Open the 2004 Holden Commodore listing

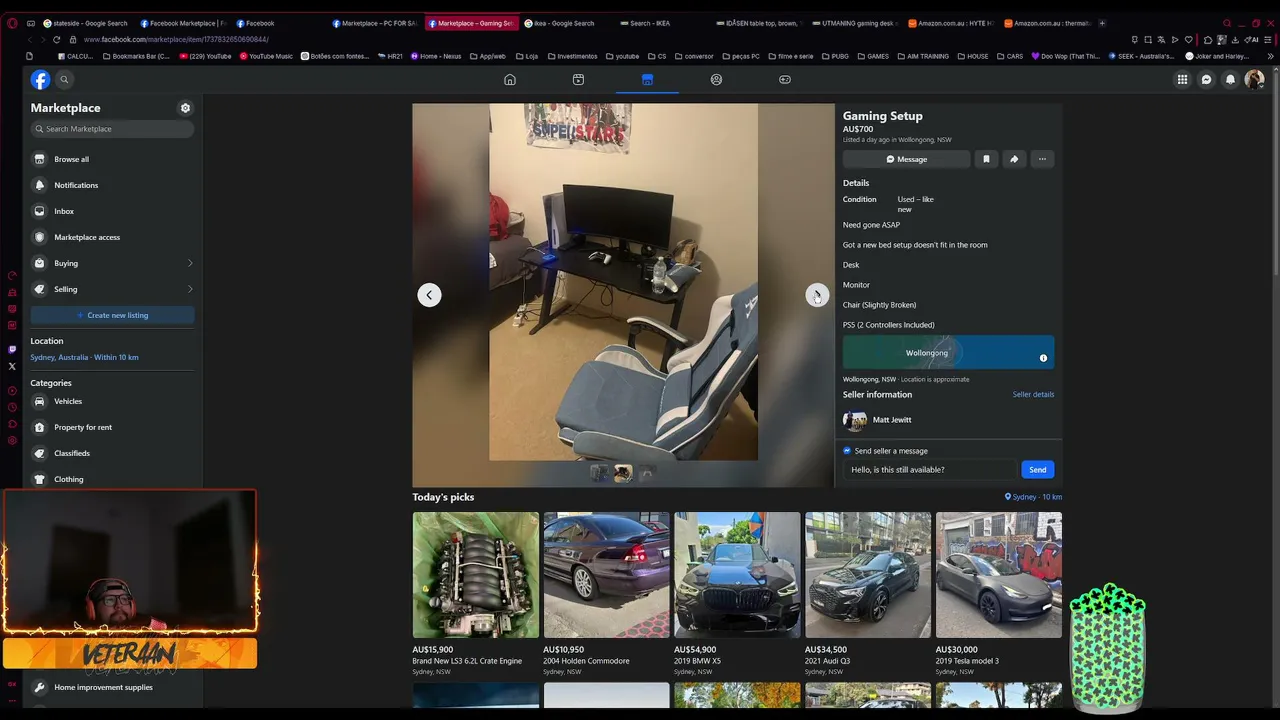click(x=606, y=594)
